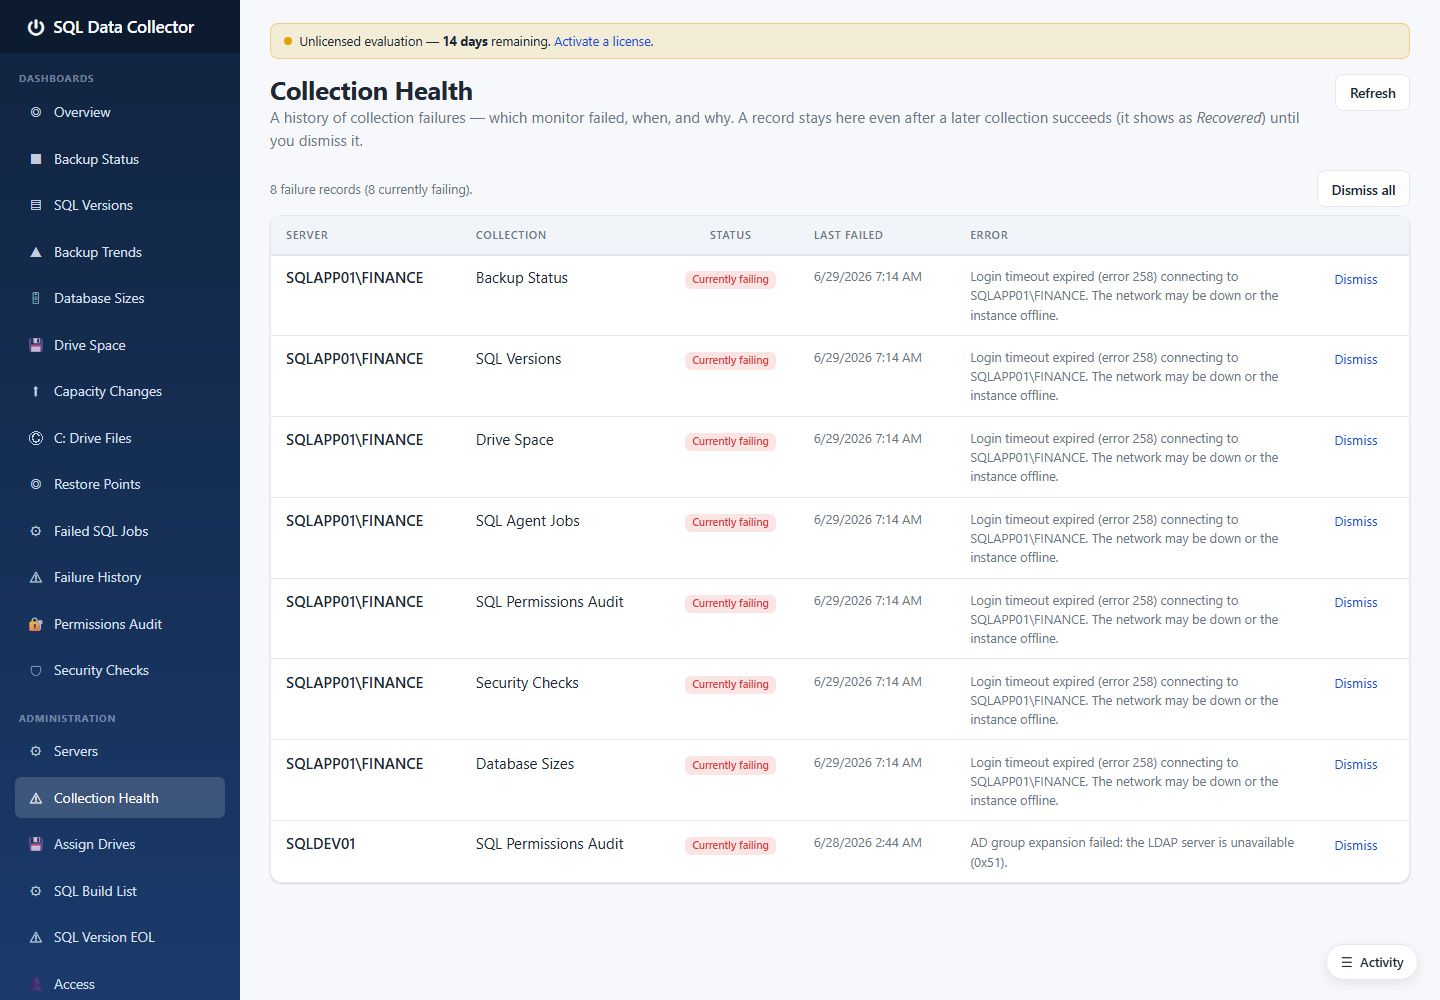Click the SQL Versions sidebar icon
Screen dimensions: 1440x1000
(36, 205)
